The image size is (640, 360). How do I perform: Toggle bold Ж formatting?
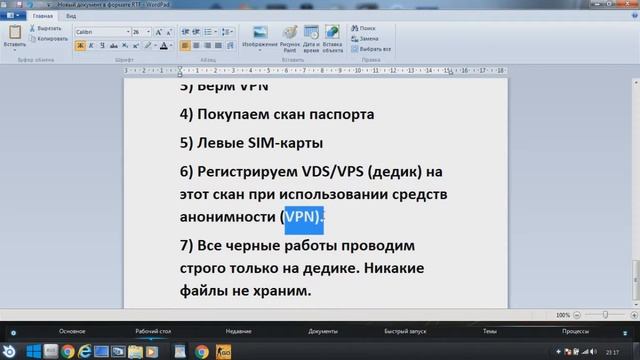(x=80, y=45)
